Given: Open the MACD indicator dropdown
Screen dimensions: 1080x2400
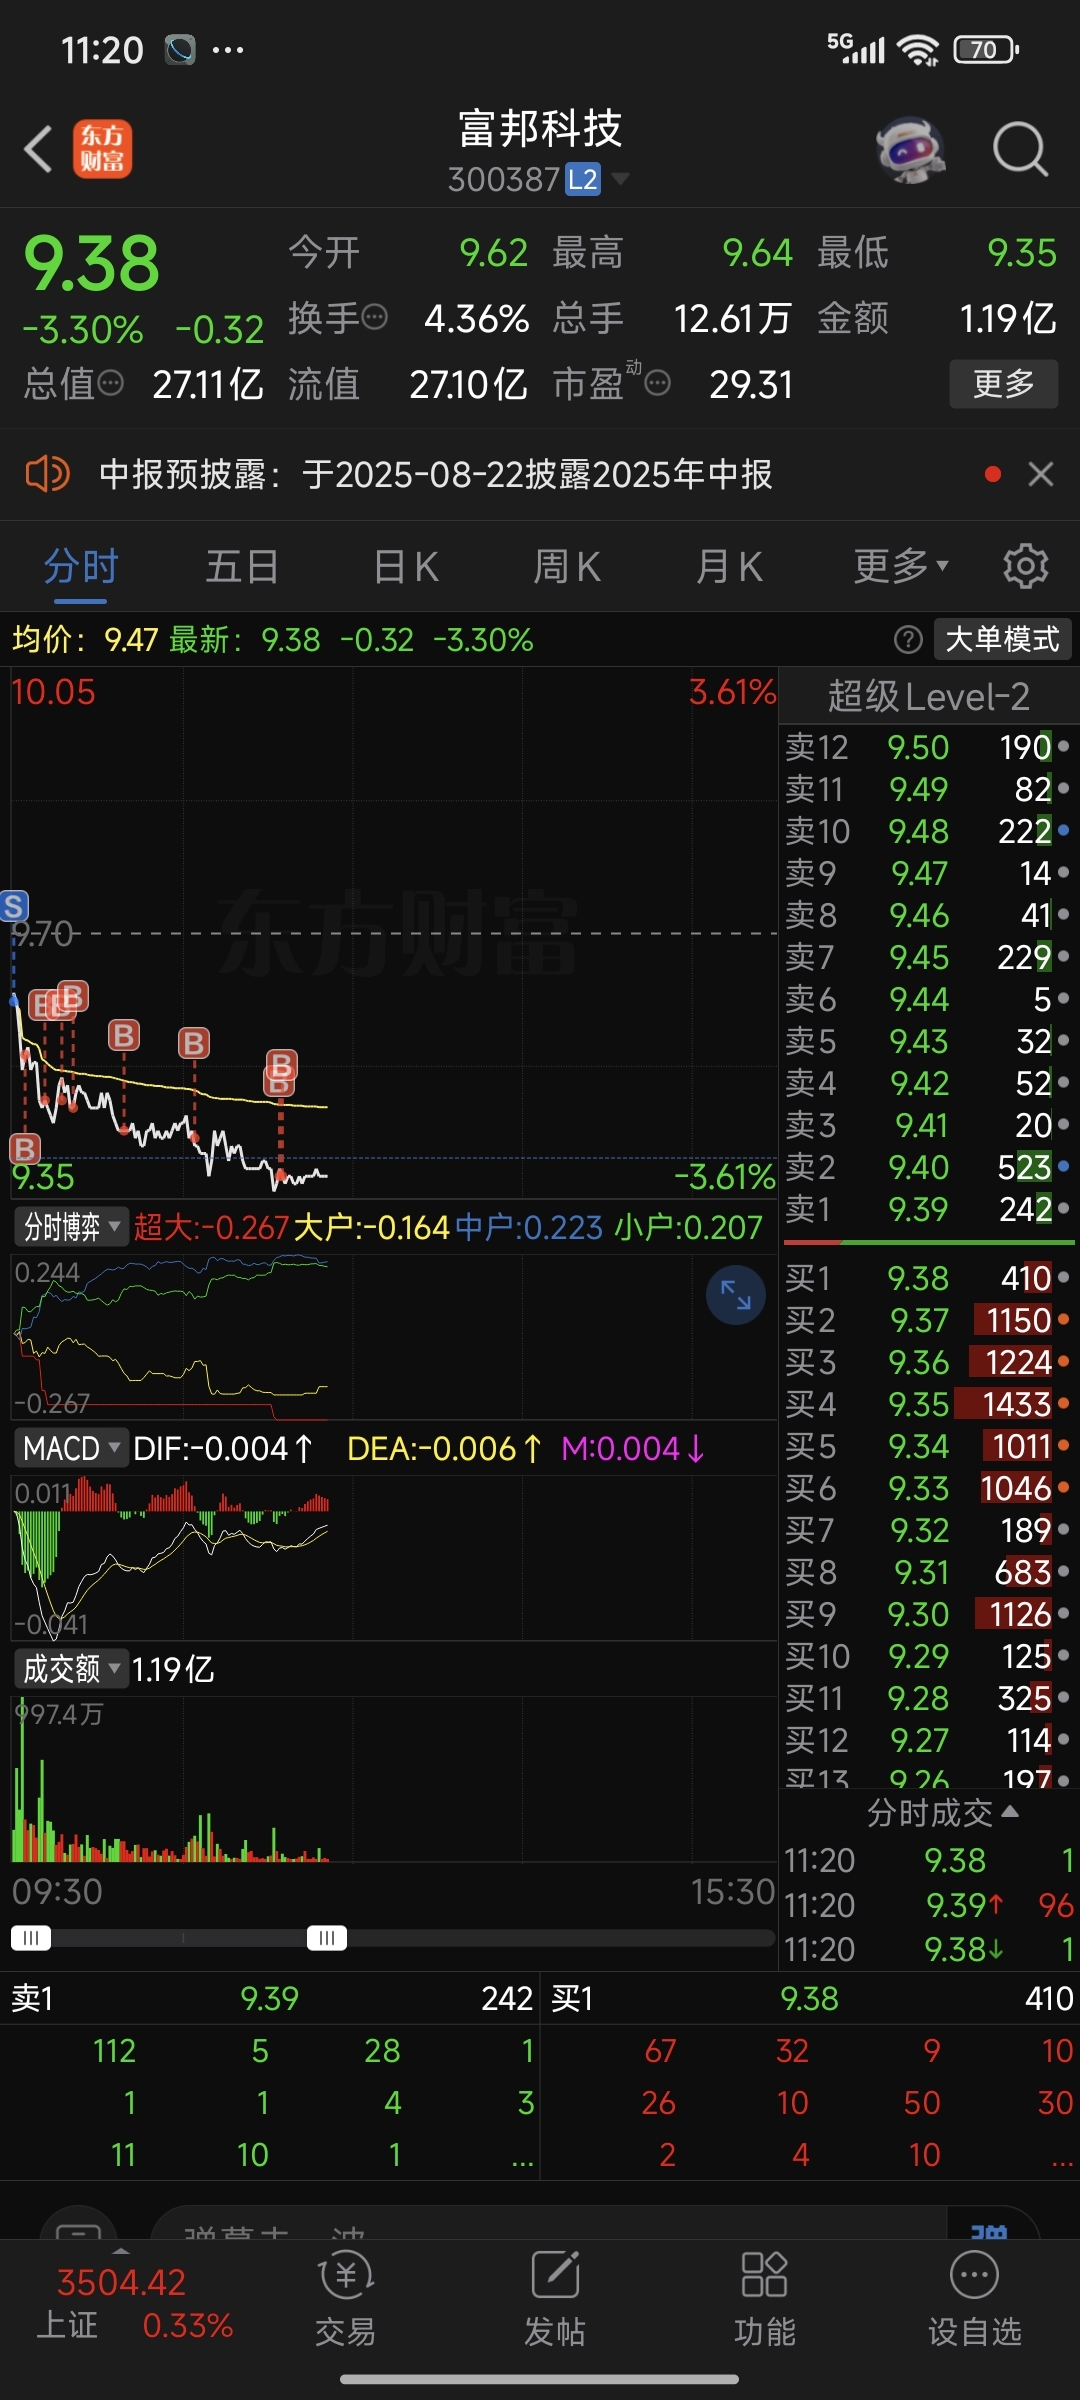Looking at the screenshot, I should [x=72, y=1448].
